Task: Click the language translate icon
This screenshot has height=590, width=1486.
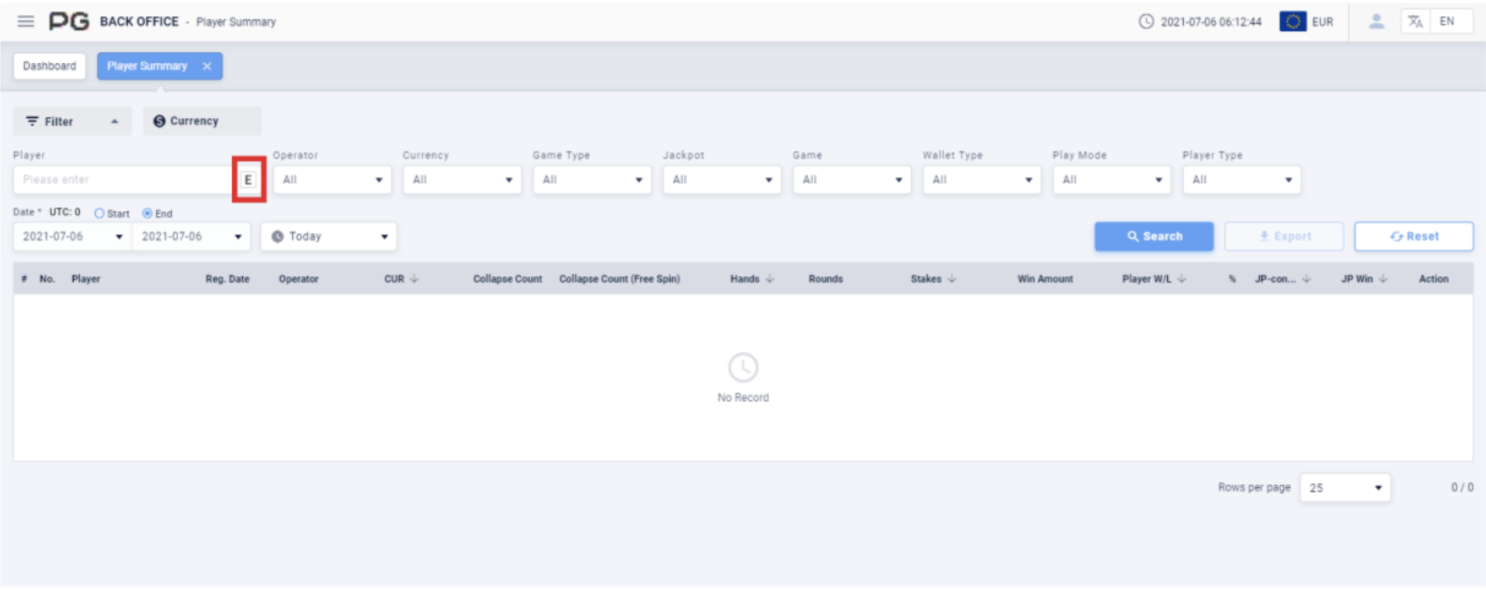Action: 1415,21
